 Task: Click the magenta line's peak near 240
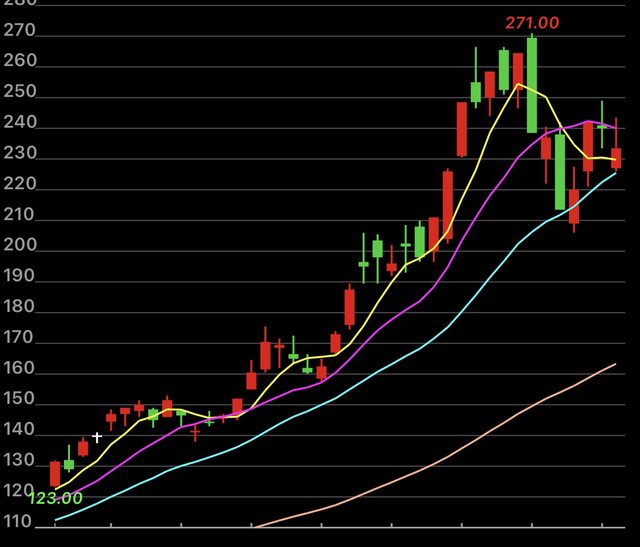pyautogui.click(x=590, y=122)
